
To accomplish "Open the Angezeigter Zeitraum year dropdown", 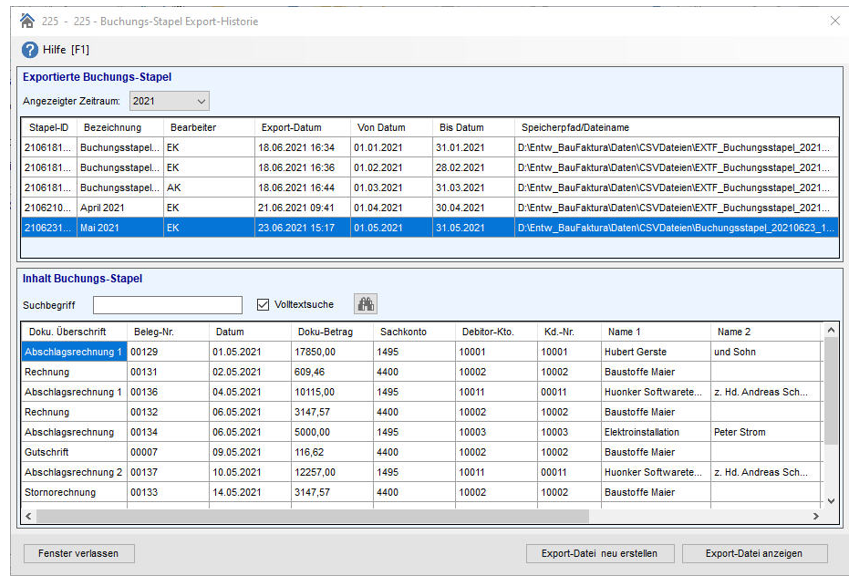I will click(x=170, y=101).
